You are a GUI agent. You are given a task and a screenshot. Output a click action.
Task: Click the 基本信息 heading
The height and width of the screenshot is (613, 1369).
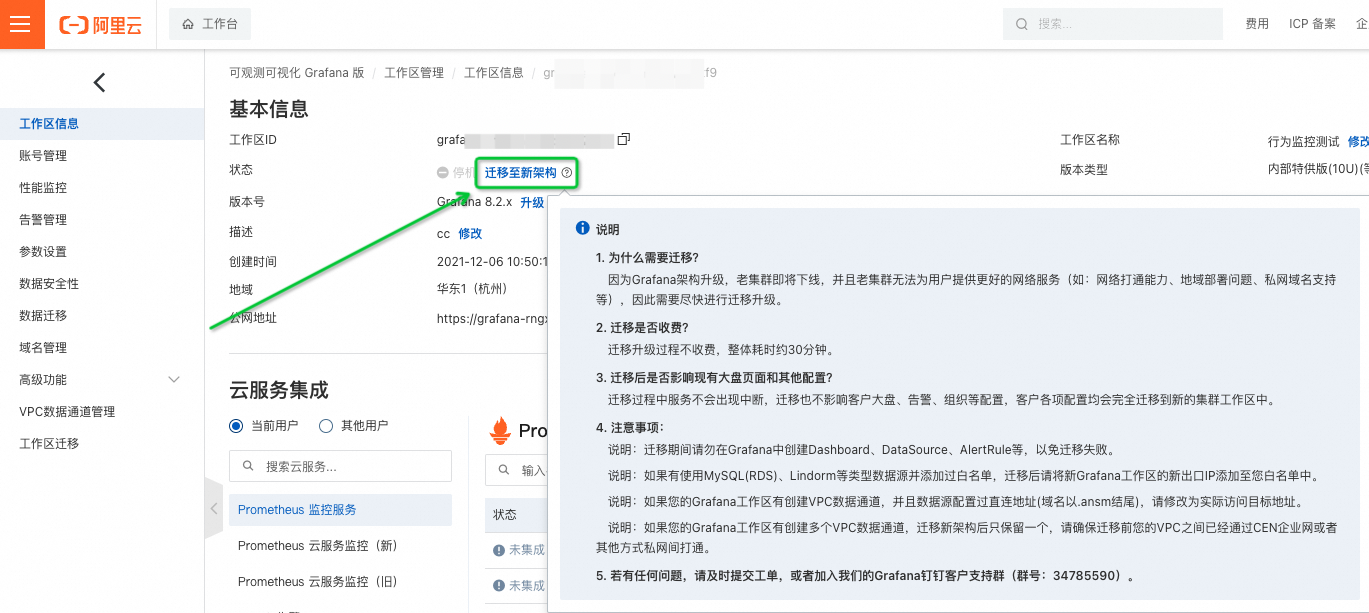(x=269, y=108)
